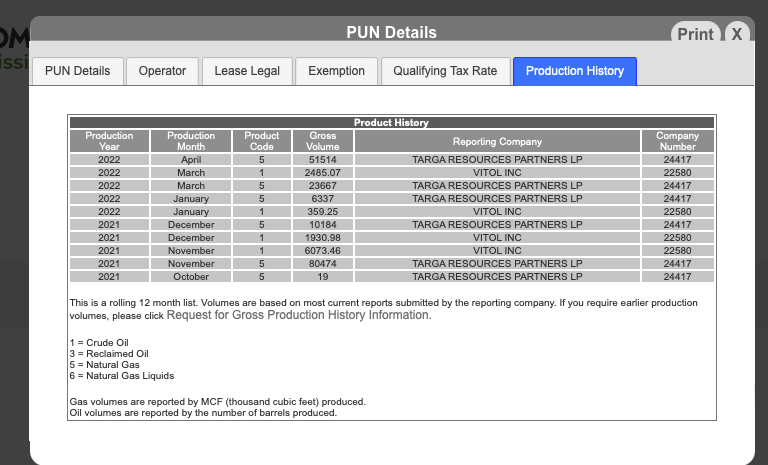Click the Production Month column header
Viewport: 768px width, 465px height.
(191, 141)
